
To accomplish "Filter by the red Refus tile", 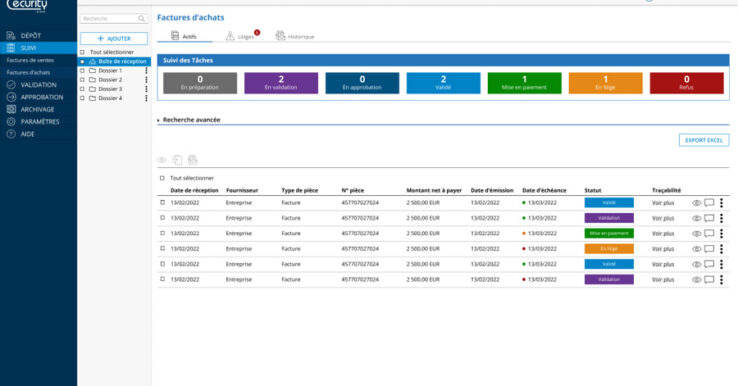I will [x=687, y=83].
